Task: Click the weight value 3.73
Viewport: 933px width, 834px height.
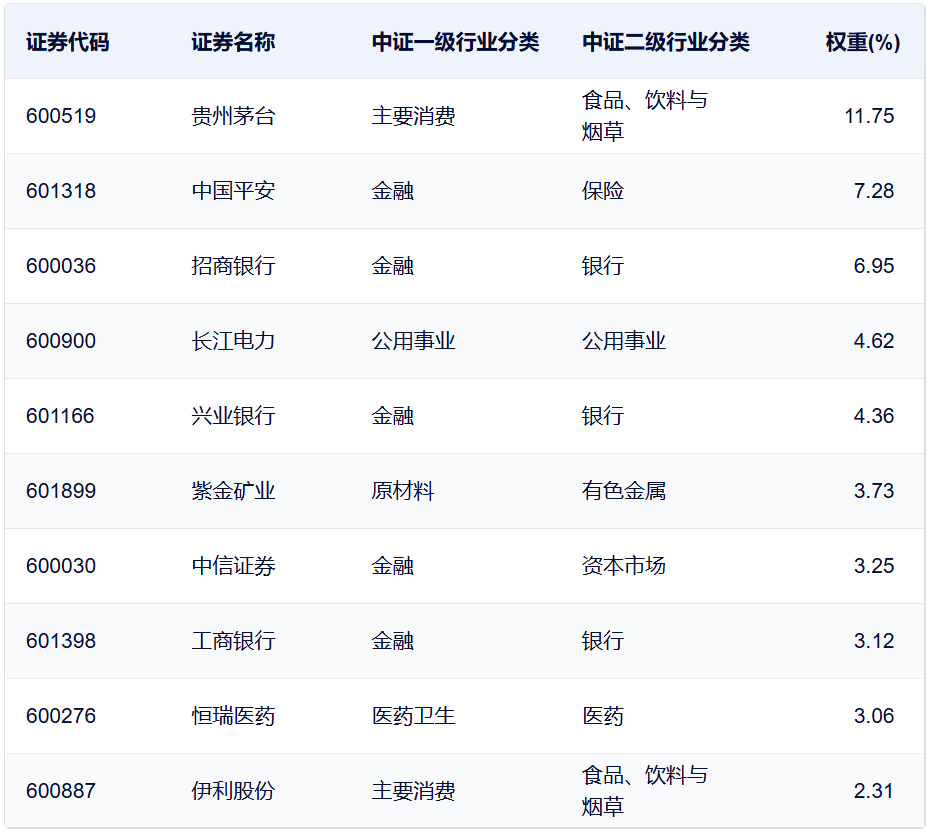Action: coord(873,491)
